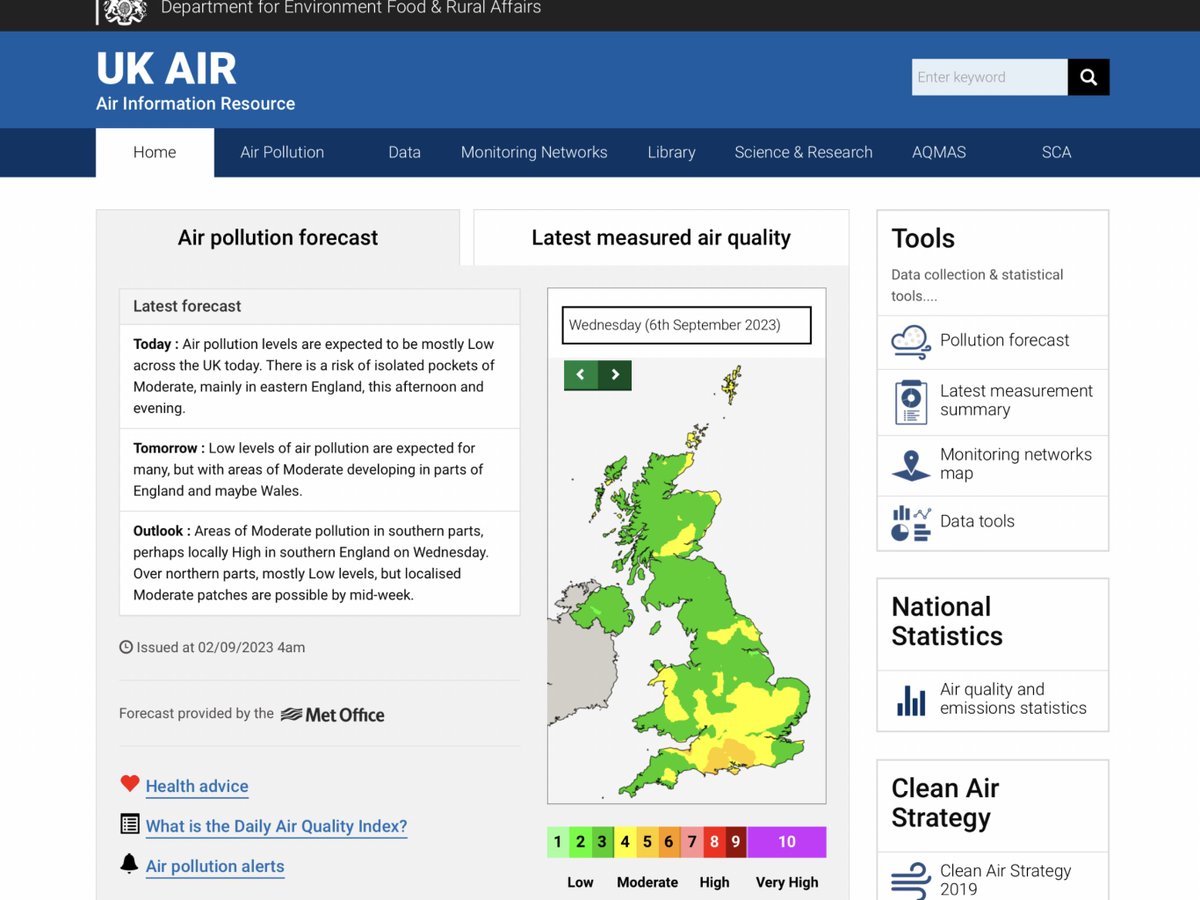Image resolution: width=1200 pixels, height=900 pixels.
Task: Open the Monitoring Networks menu
Action: click(534, 152)
